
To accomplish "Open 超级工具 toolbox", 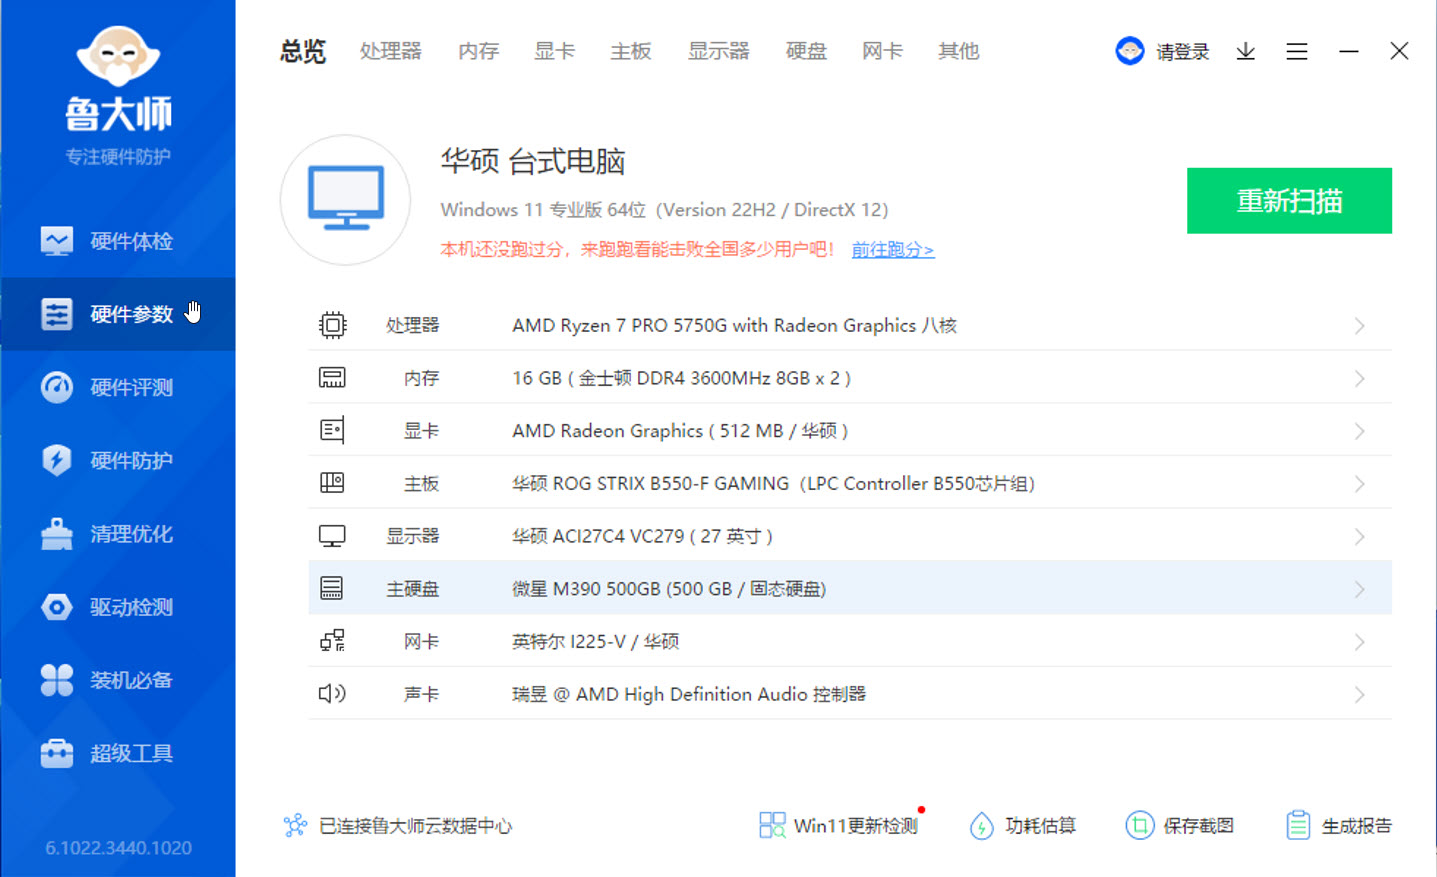I will tap(118, 753).
